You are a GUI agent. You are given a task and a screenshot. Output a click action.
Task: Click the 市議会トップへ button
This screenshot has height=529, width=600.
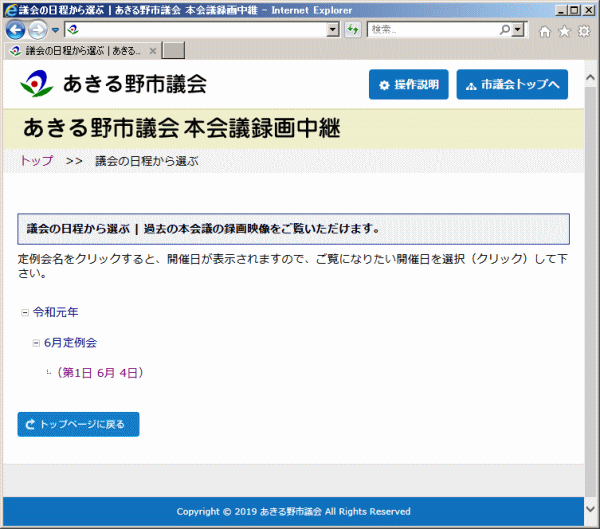[x=512, y=85]
